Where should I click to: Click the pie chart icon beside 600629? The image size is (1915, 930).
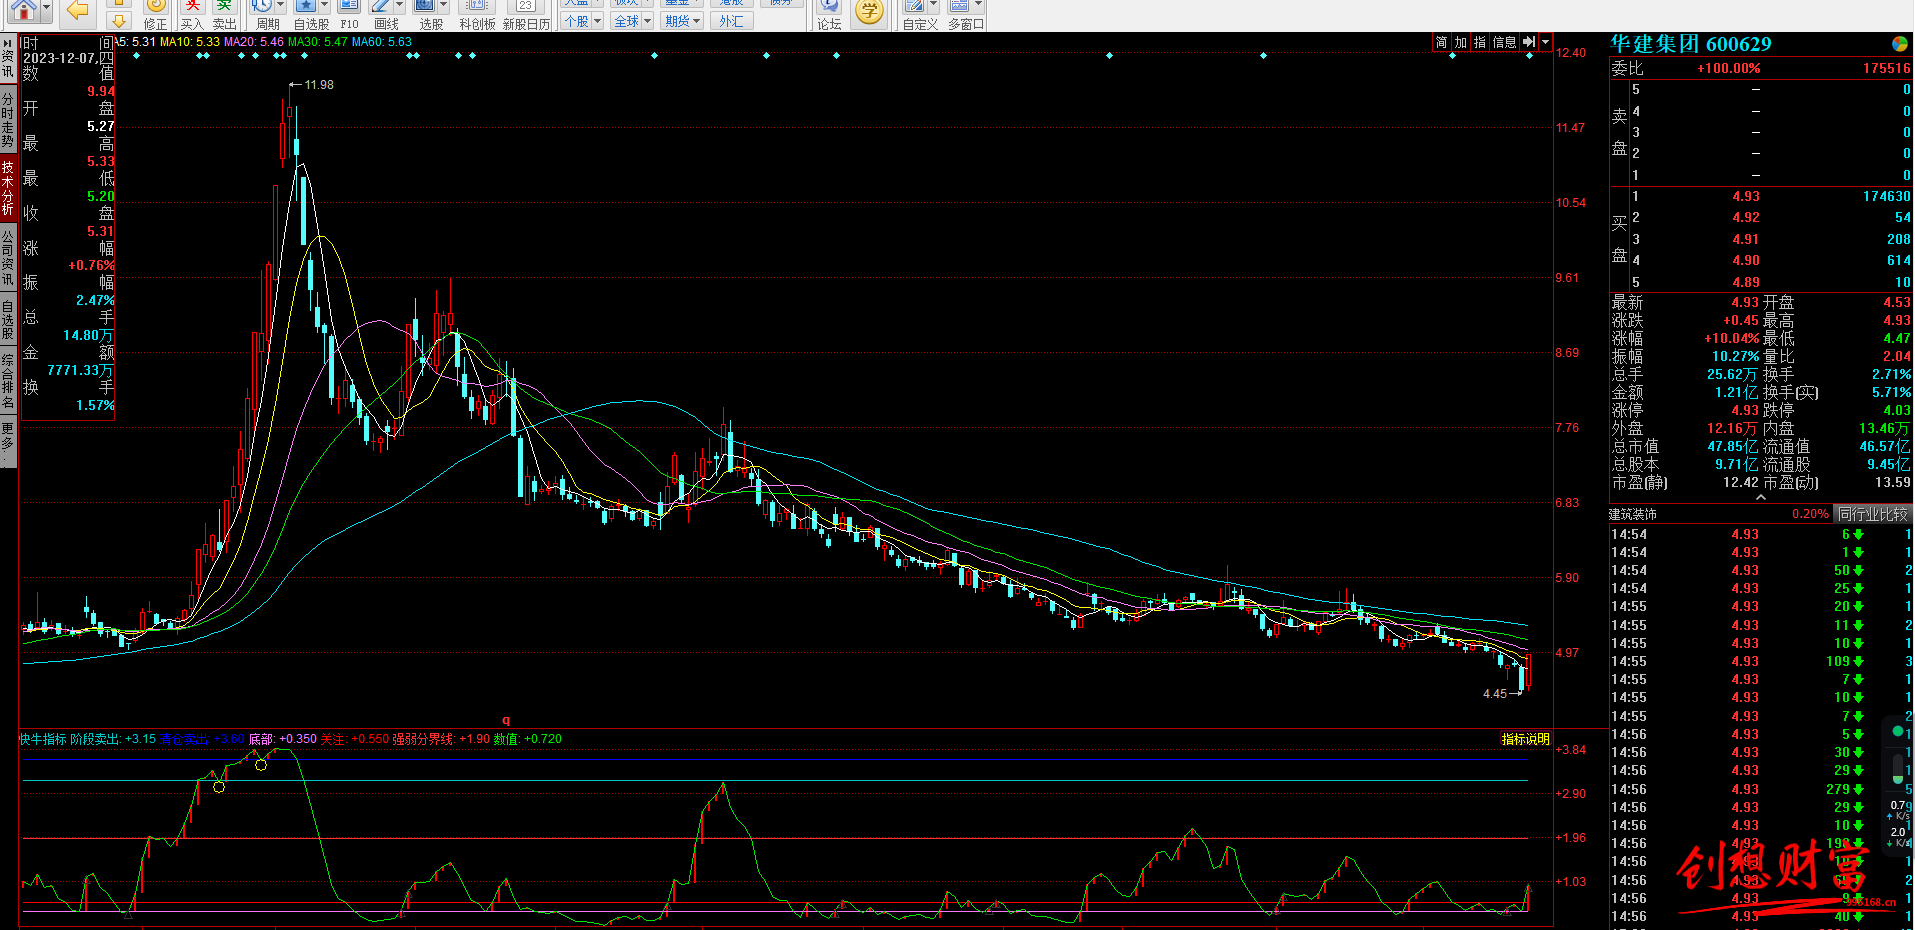[1899, 44]
